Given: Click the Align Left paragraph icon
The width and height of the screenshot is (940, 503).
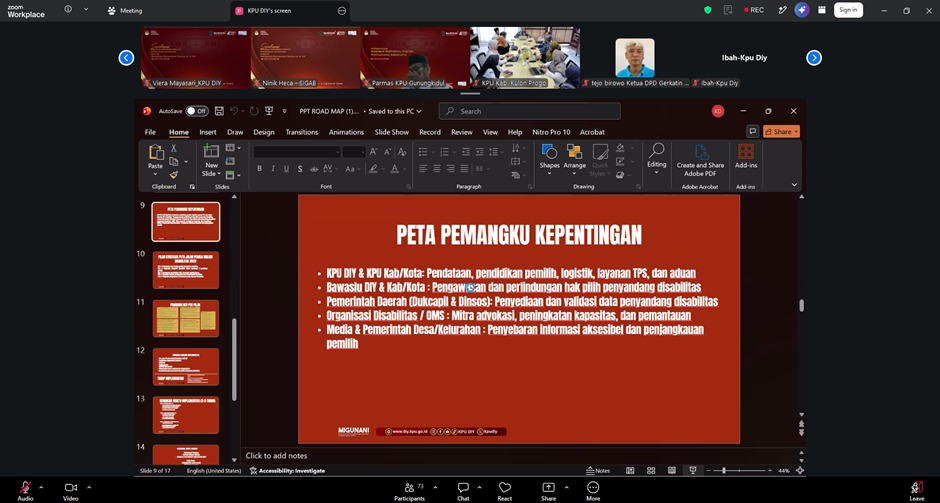Looking at the screenshot, I should pyautogui.click(x=423, y=169).
